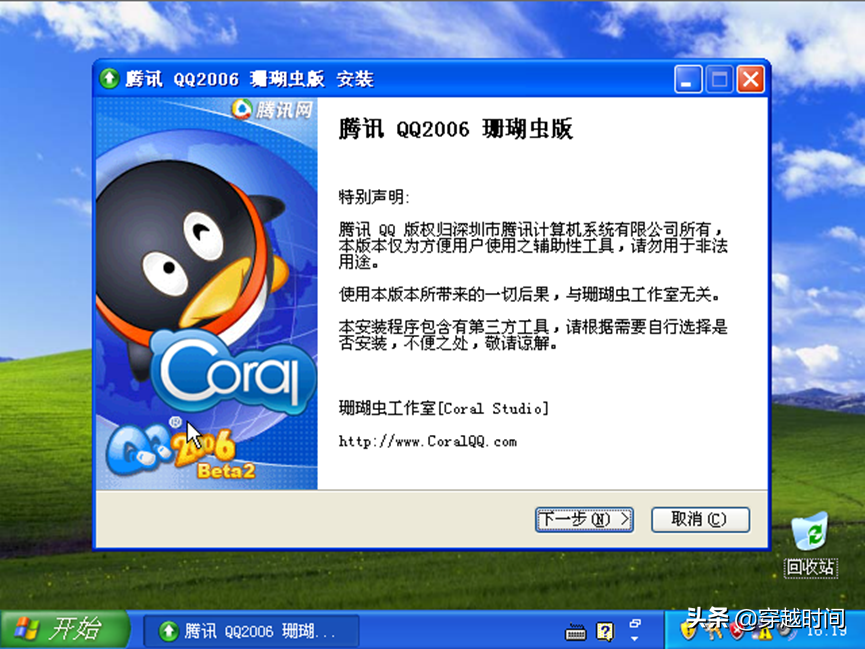Click the red shield antivirus tray icon
This screenshot has height=649, width=865.
pyautogui.click(x=736, y=632)
